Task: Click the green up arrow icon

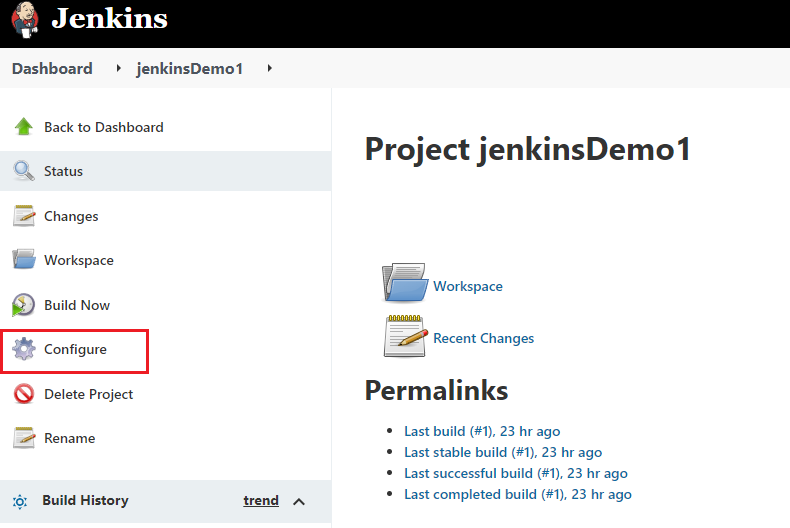Action: (x=24, y=126)
